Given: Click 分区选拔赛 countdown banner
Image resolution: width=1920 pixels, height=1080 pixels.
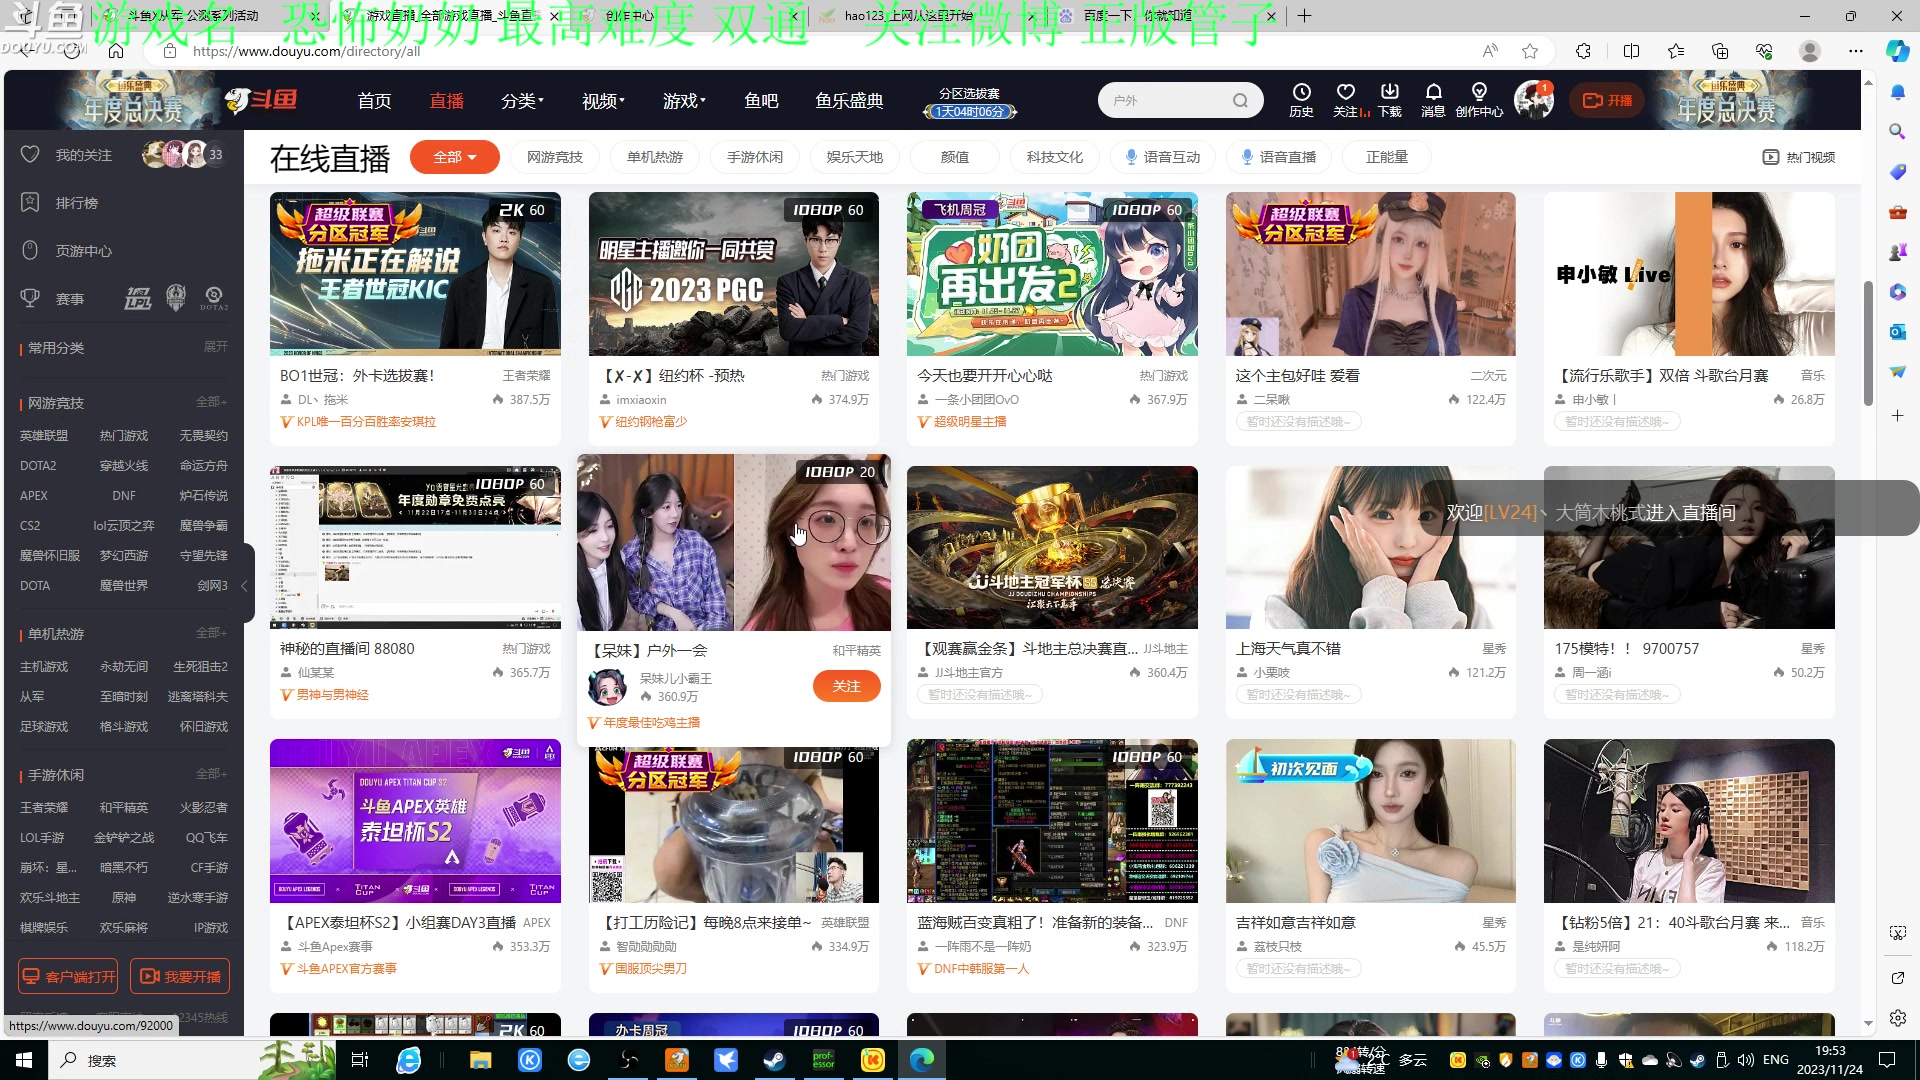Looking at the screenshot, I should pos(969,101).
